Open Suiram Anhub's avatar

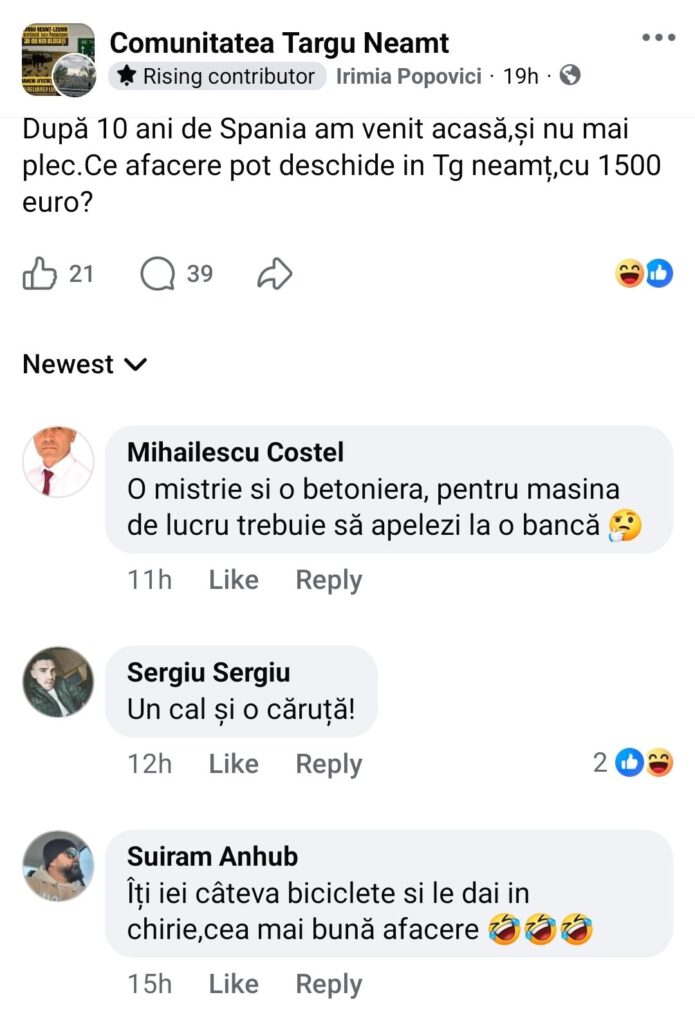(58, 866)
